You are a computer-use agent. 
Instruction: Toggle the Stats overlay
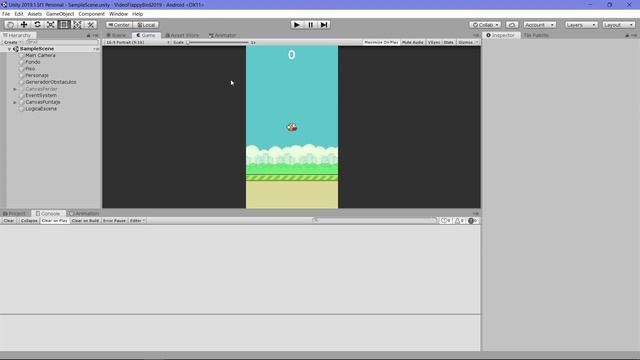[x=449, y=42]
